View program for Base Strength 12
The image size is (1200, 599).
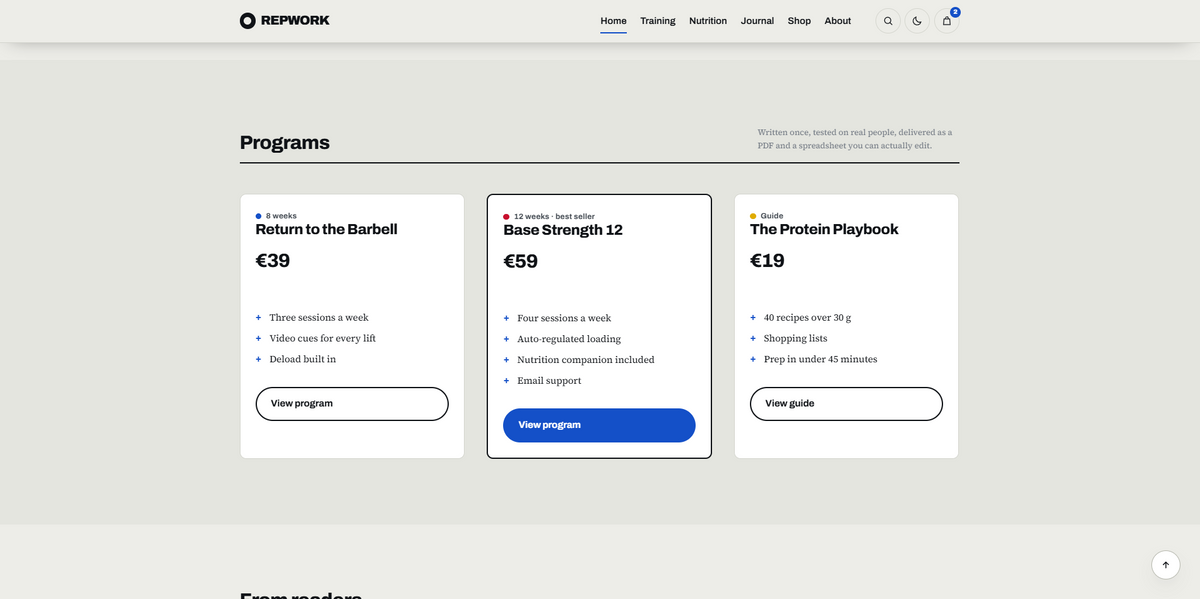pyautogui.click(x=599, y=425)
